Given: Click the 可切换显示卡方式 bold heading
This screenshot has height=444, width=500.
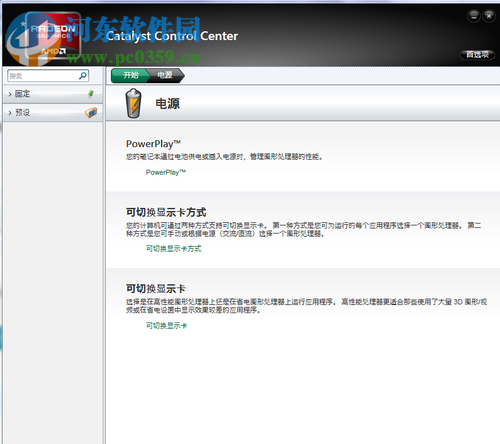Looking at the screenshot, I should 166,212.
